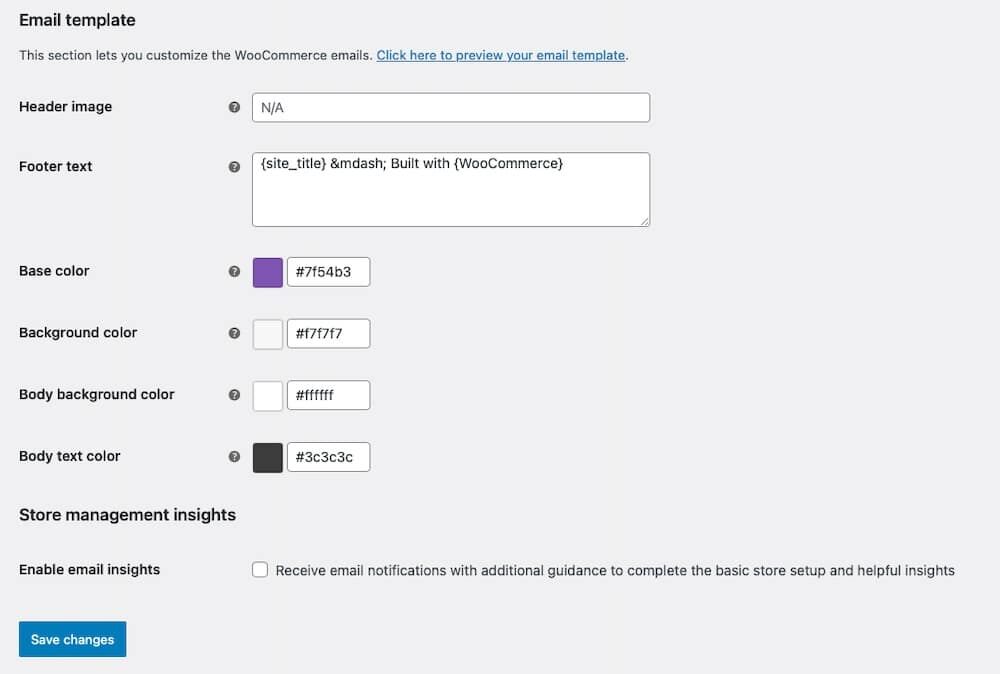Click help icon for Body background color

point(234,395)
